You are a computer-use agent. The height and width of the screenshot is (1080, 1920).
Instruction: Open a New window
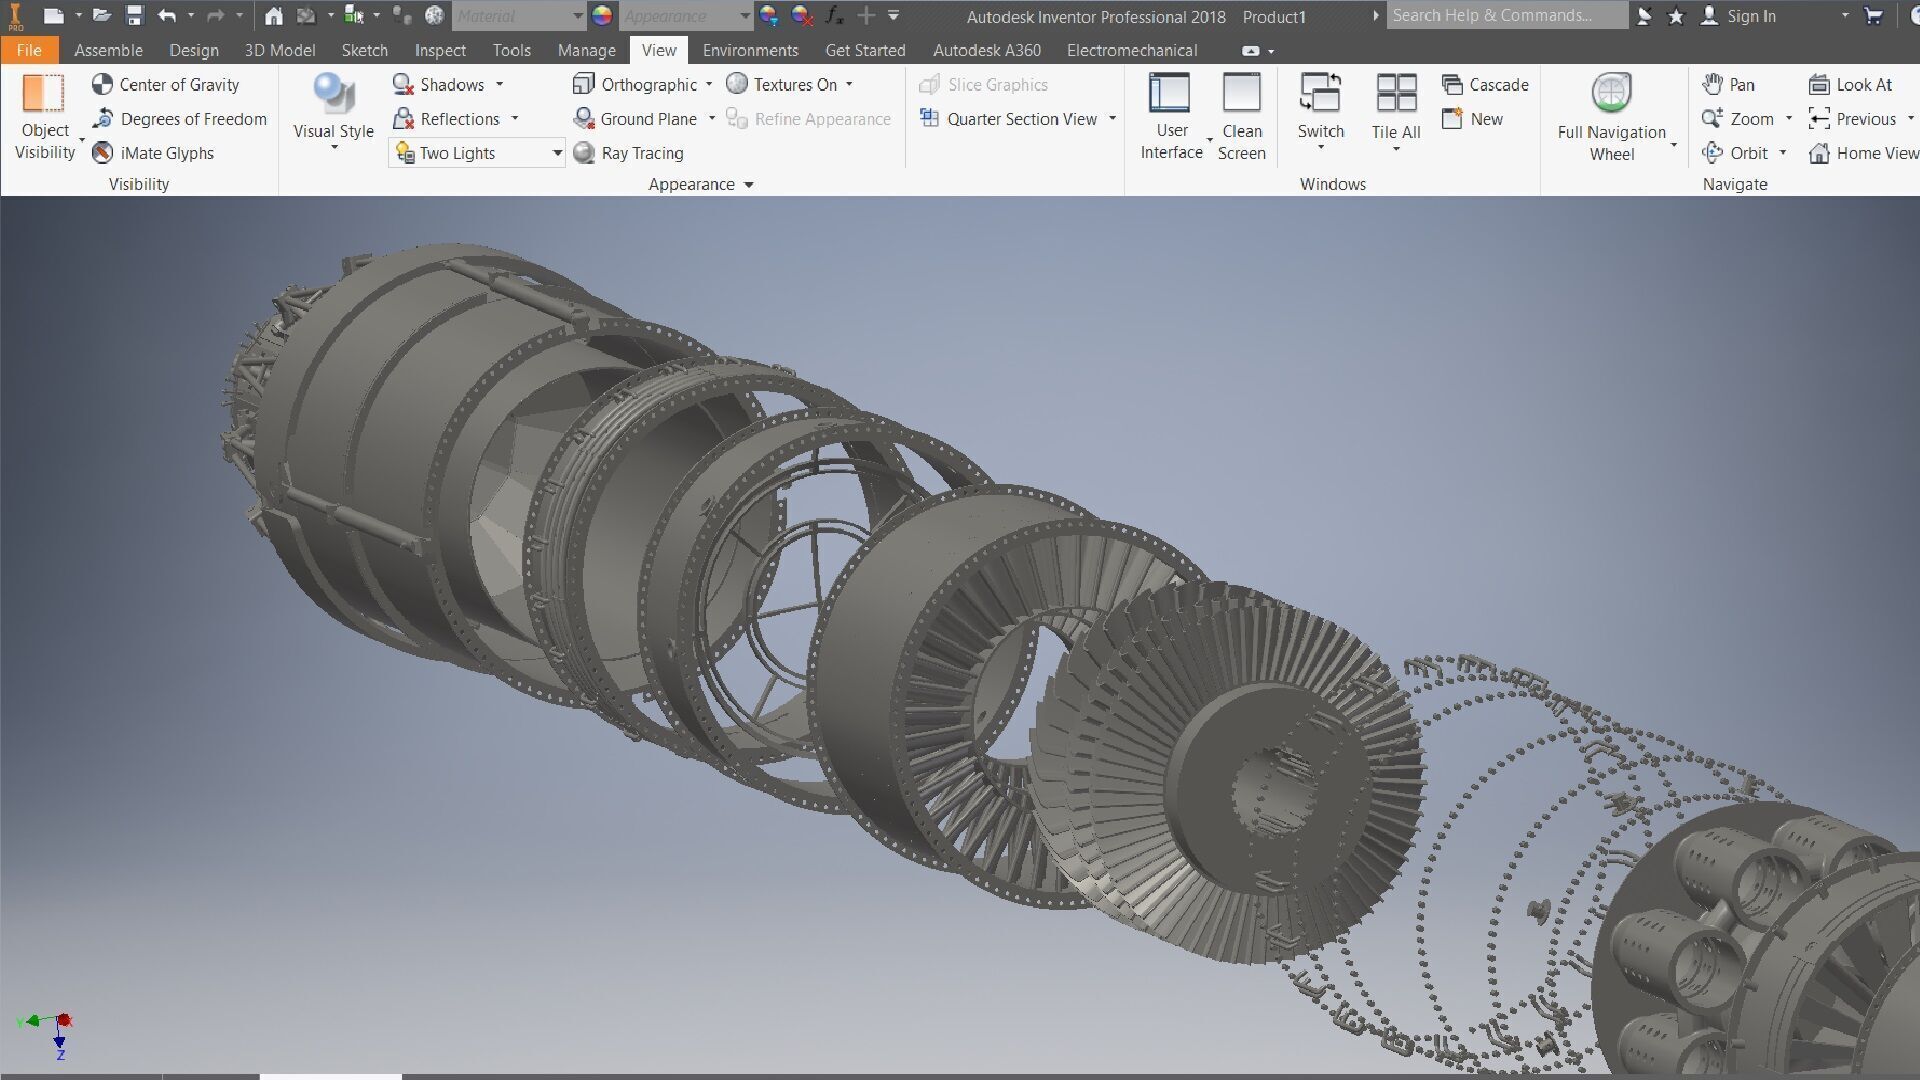click(1473, 119)
